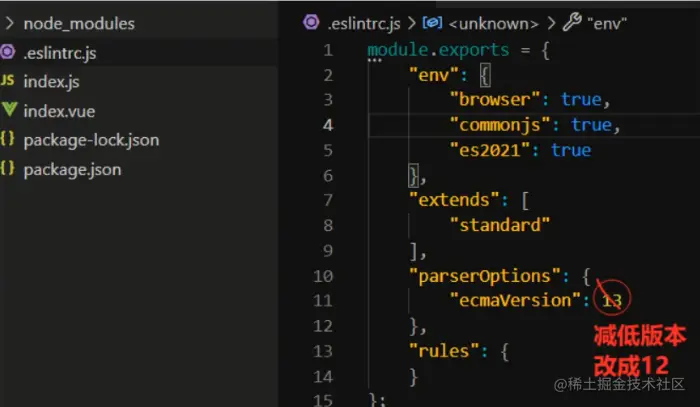
Task: Click the "standard" string on line 8
Action: [x=500, y=225]
